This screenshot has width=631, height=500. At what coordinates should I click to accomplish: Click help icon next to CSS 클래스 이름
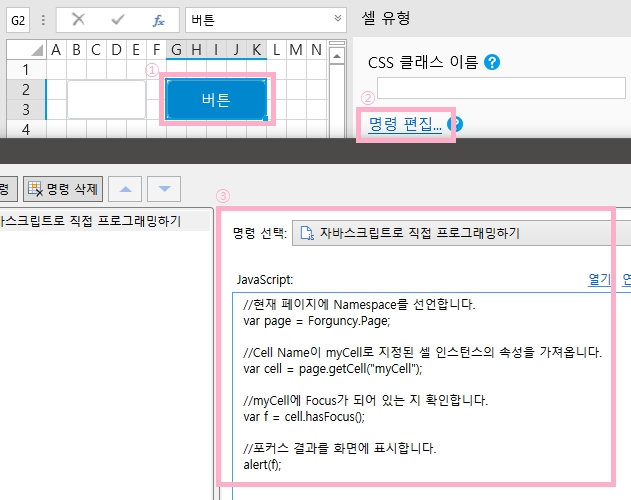[491, 62]
